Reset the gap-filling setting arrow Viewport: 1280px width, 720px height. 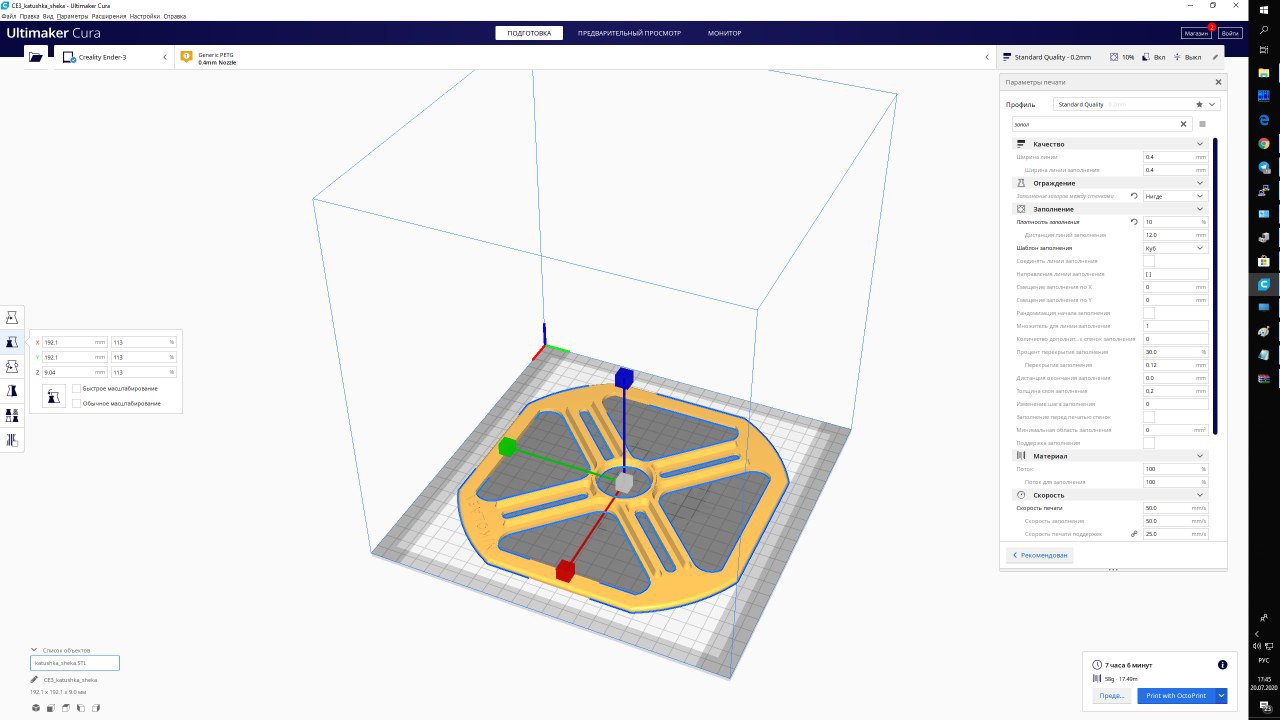click(1134, 196)
